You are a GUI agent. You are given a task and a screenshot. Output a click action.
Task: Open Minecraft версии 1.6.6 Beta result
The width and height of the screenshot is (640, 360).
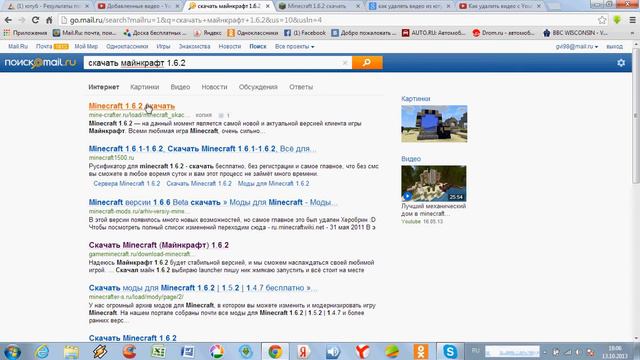(213, 202)
